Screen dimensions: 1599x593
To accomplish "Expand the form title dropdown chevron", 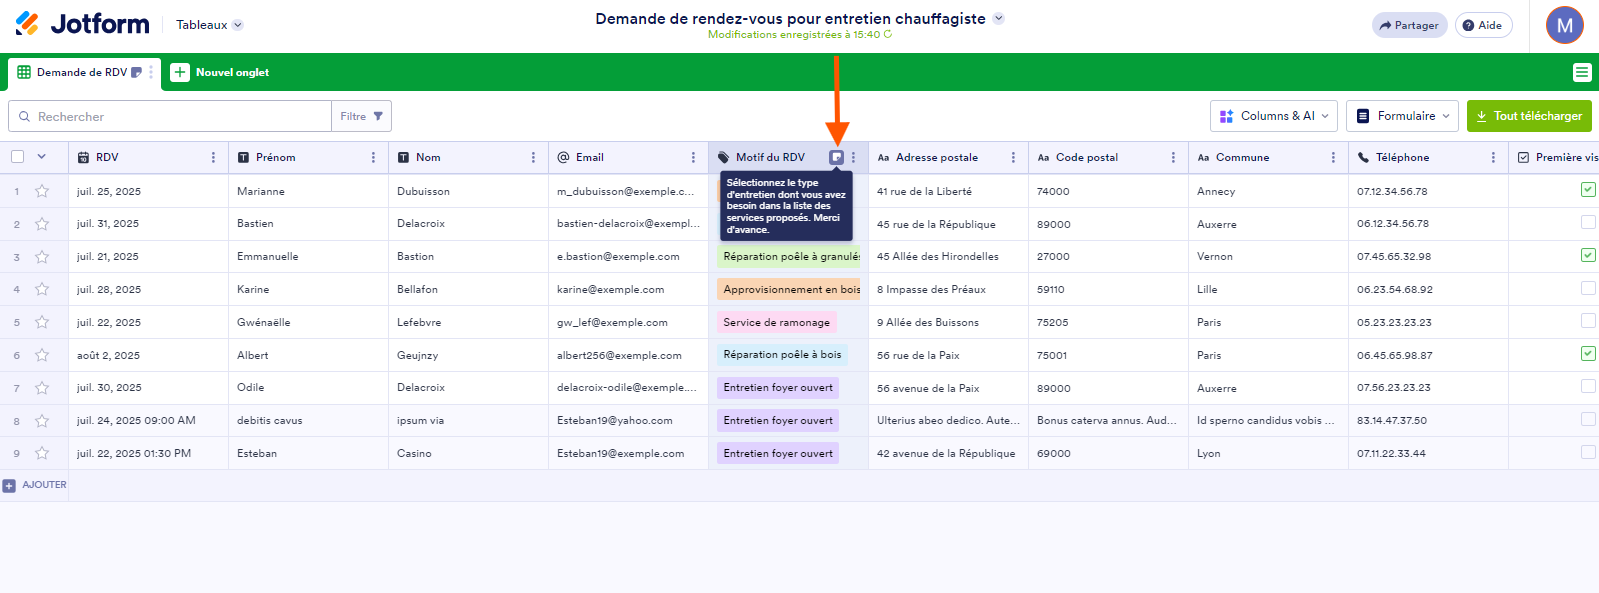I will click(998, 18).
